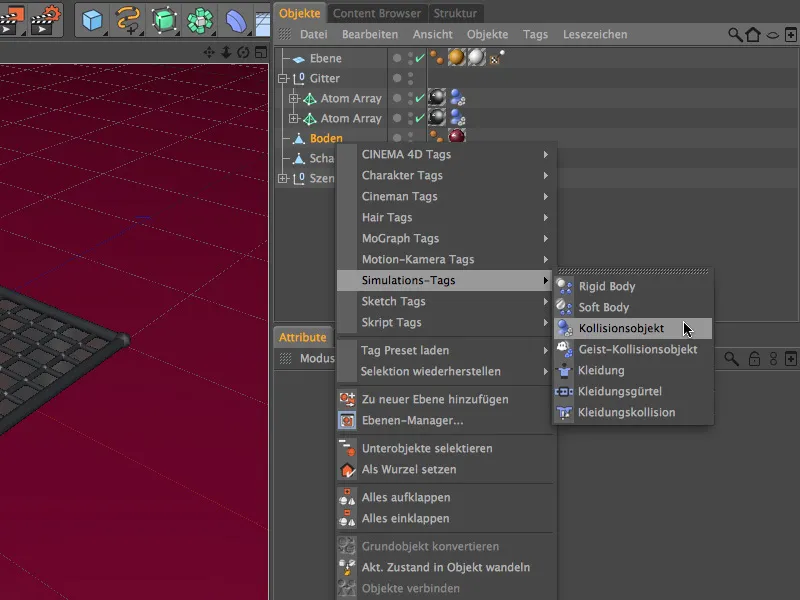Toggle the green checkmark of first Atom Array

[420, 98]
